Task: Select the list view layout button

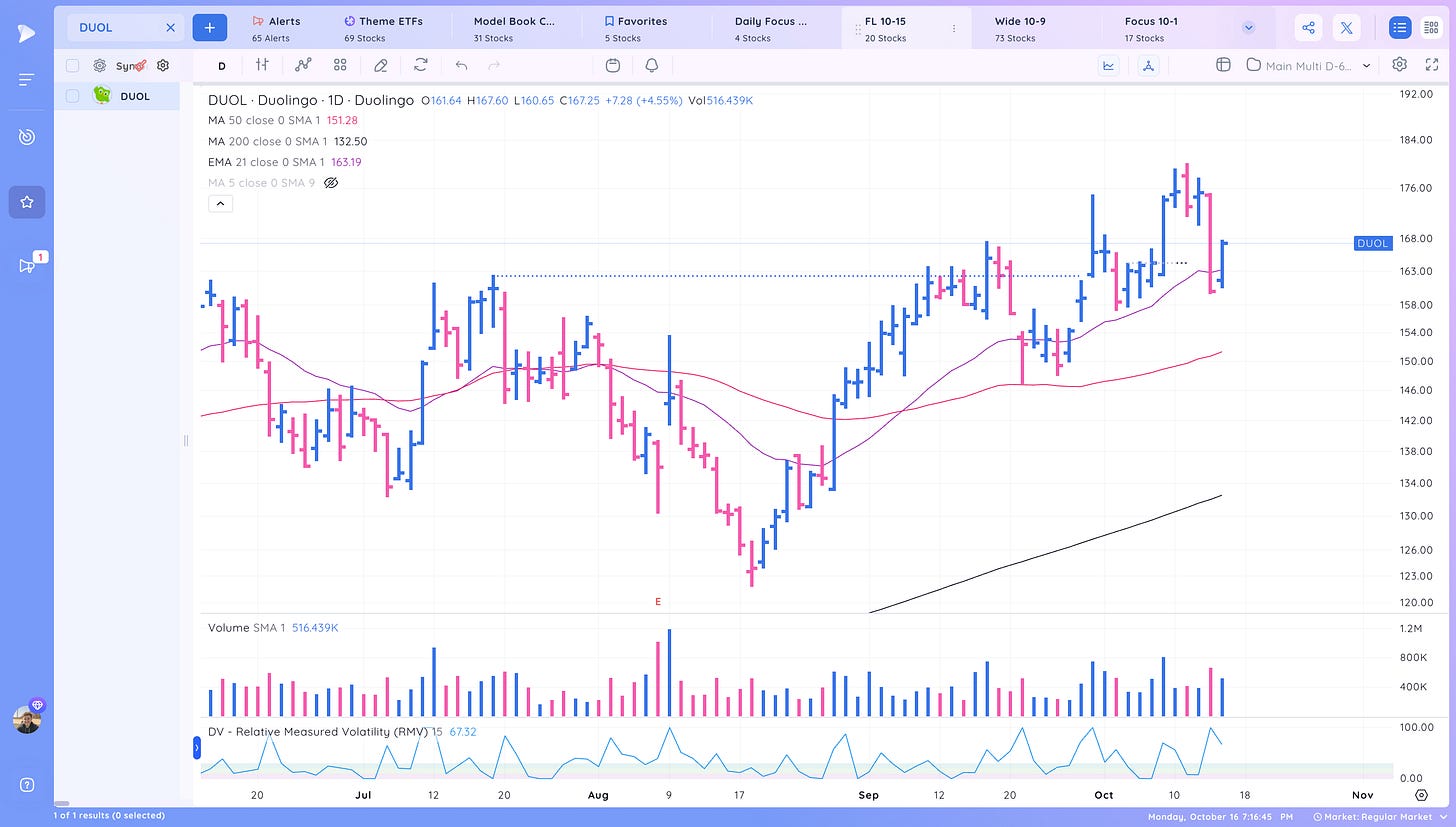Action: coord(1400,28)
